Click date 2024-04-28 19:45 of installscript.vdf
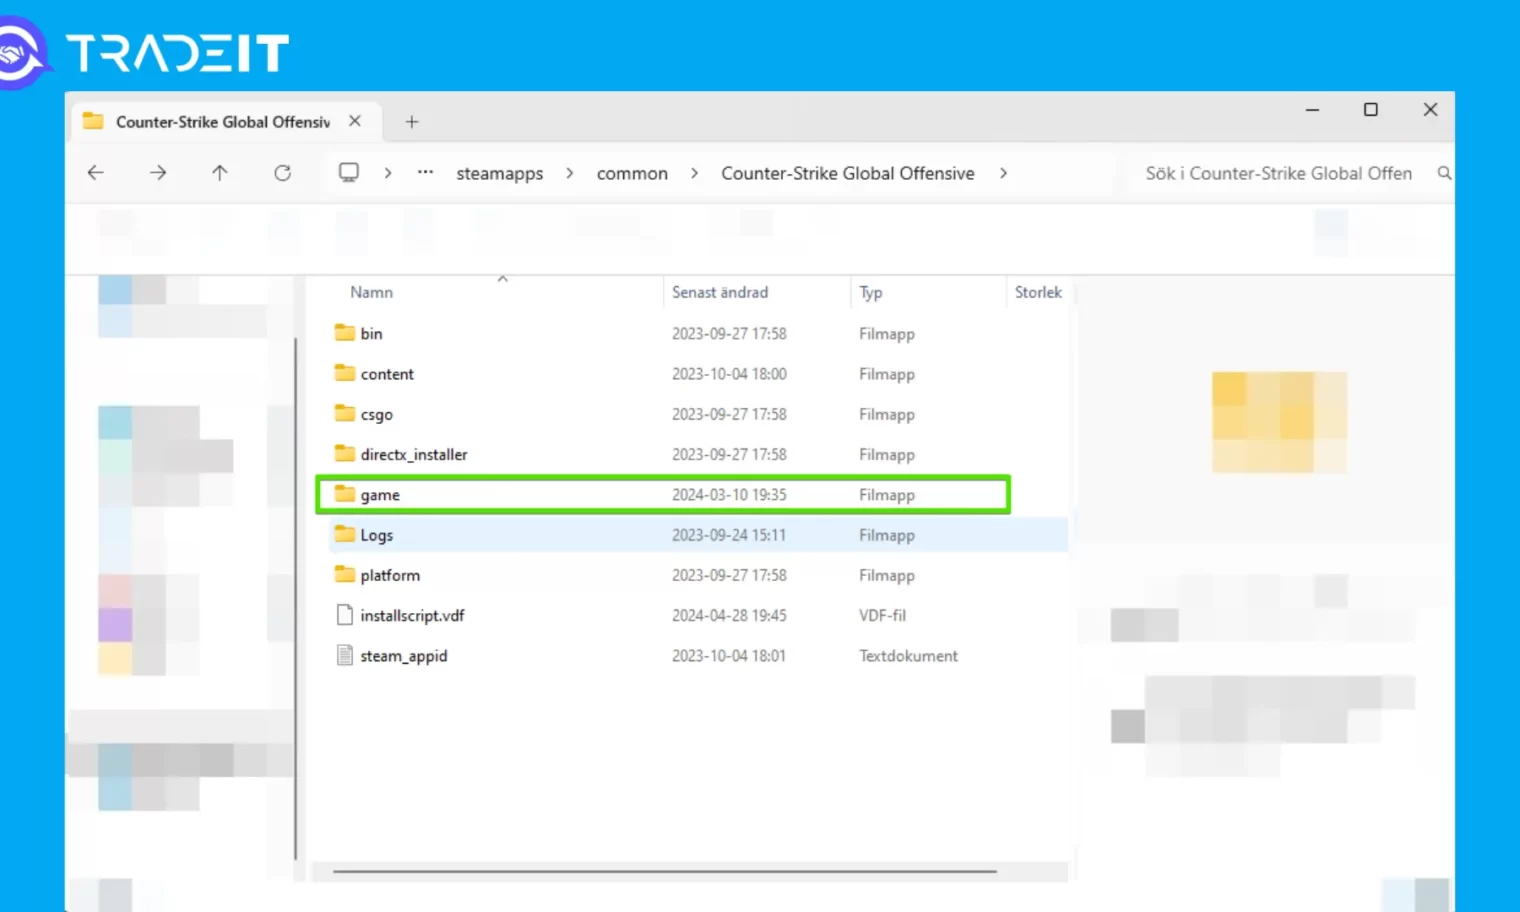1520x912 pixels. point(729,615)
